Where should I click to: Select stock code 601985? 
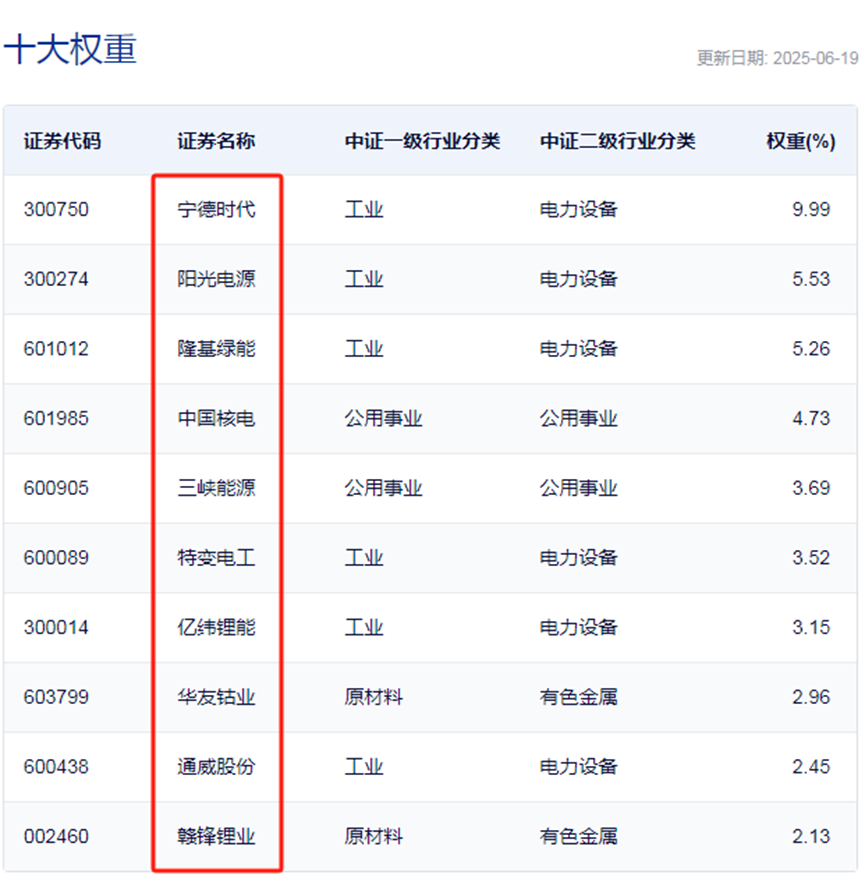pos(56,419)
